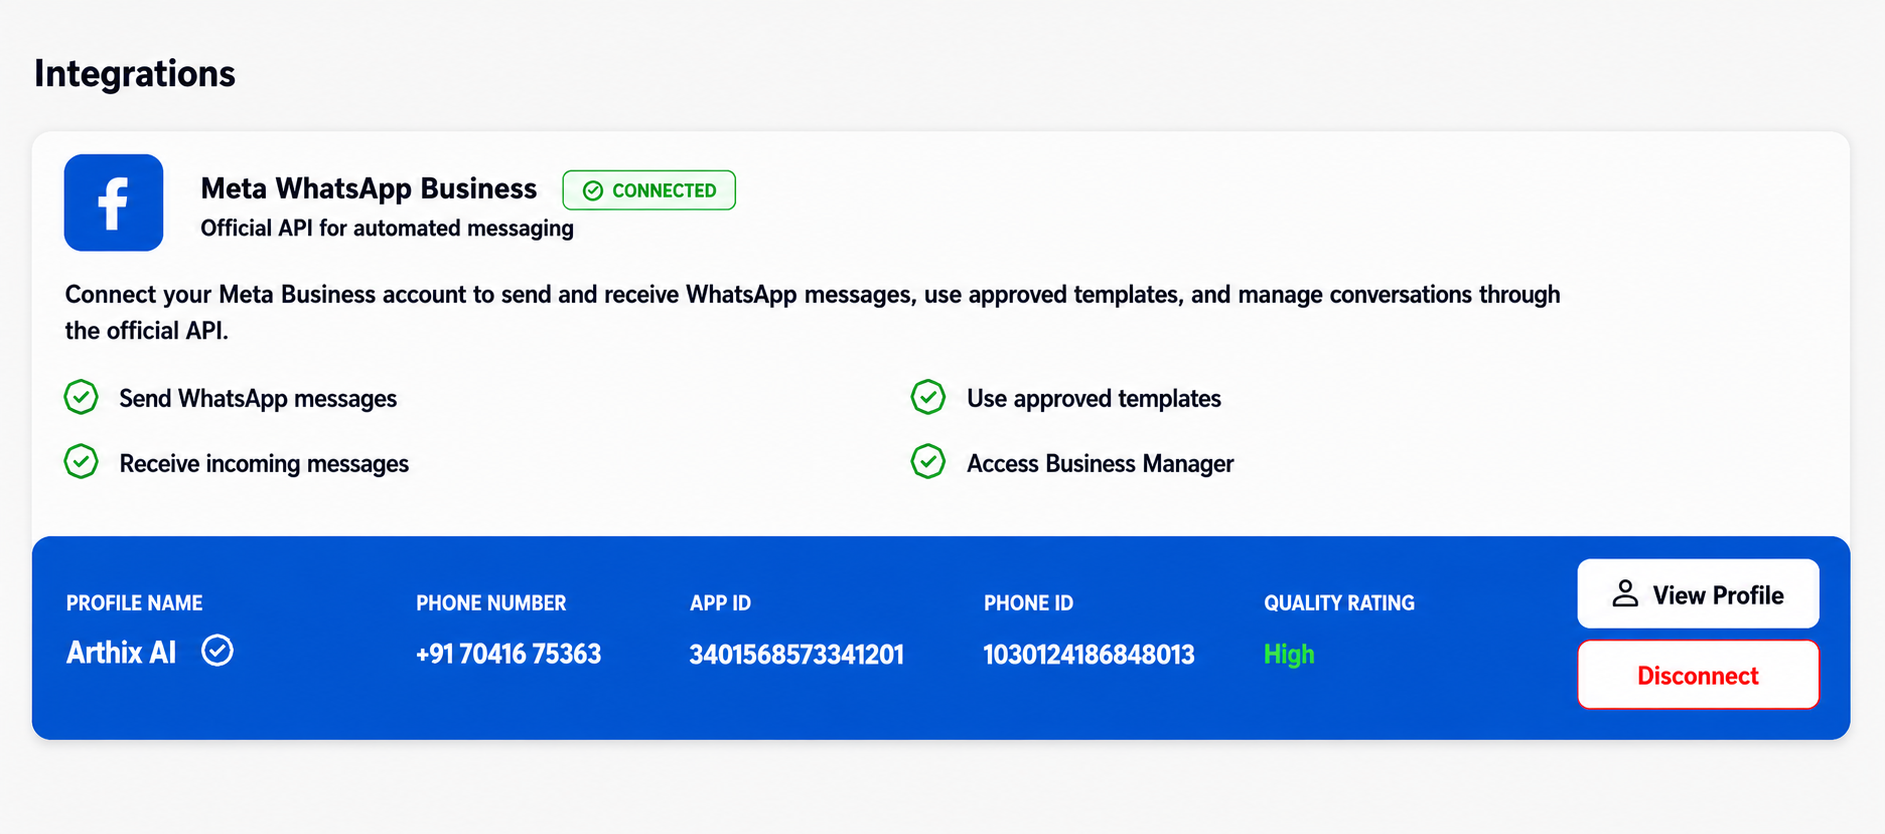The image size is (1885, 834).
Task: Select the Arthix AI profile name
Action: tap(121, 653)
